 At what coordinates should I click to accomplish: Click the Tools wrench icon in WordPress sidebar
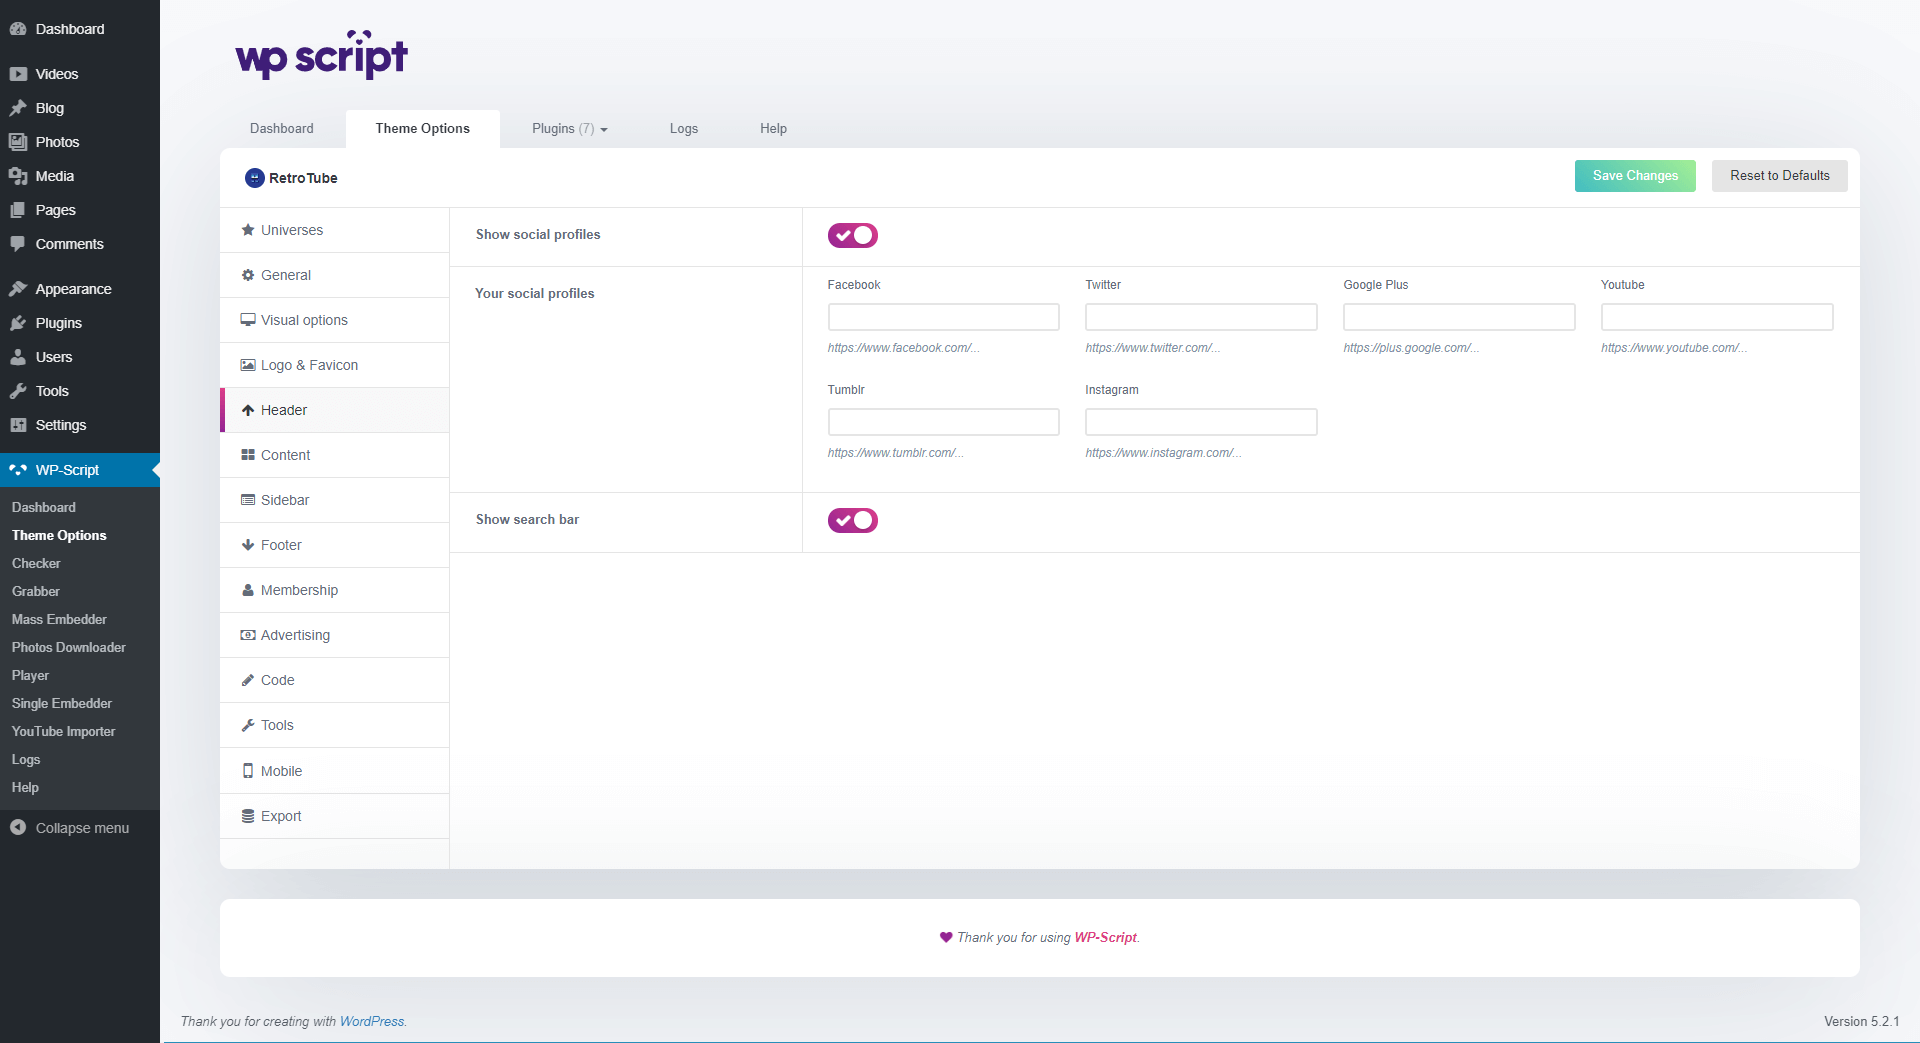tap(18, 391)
